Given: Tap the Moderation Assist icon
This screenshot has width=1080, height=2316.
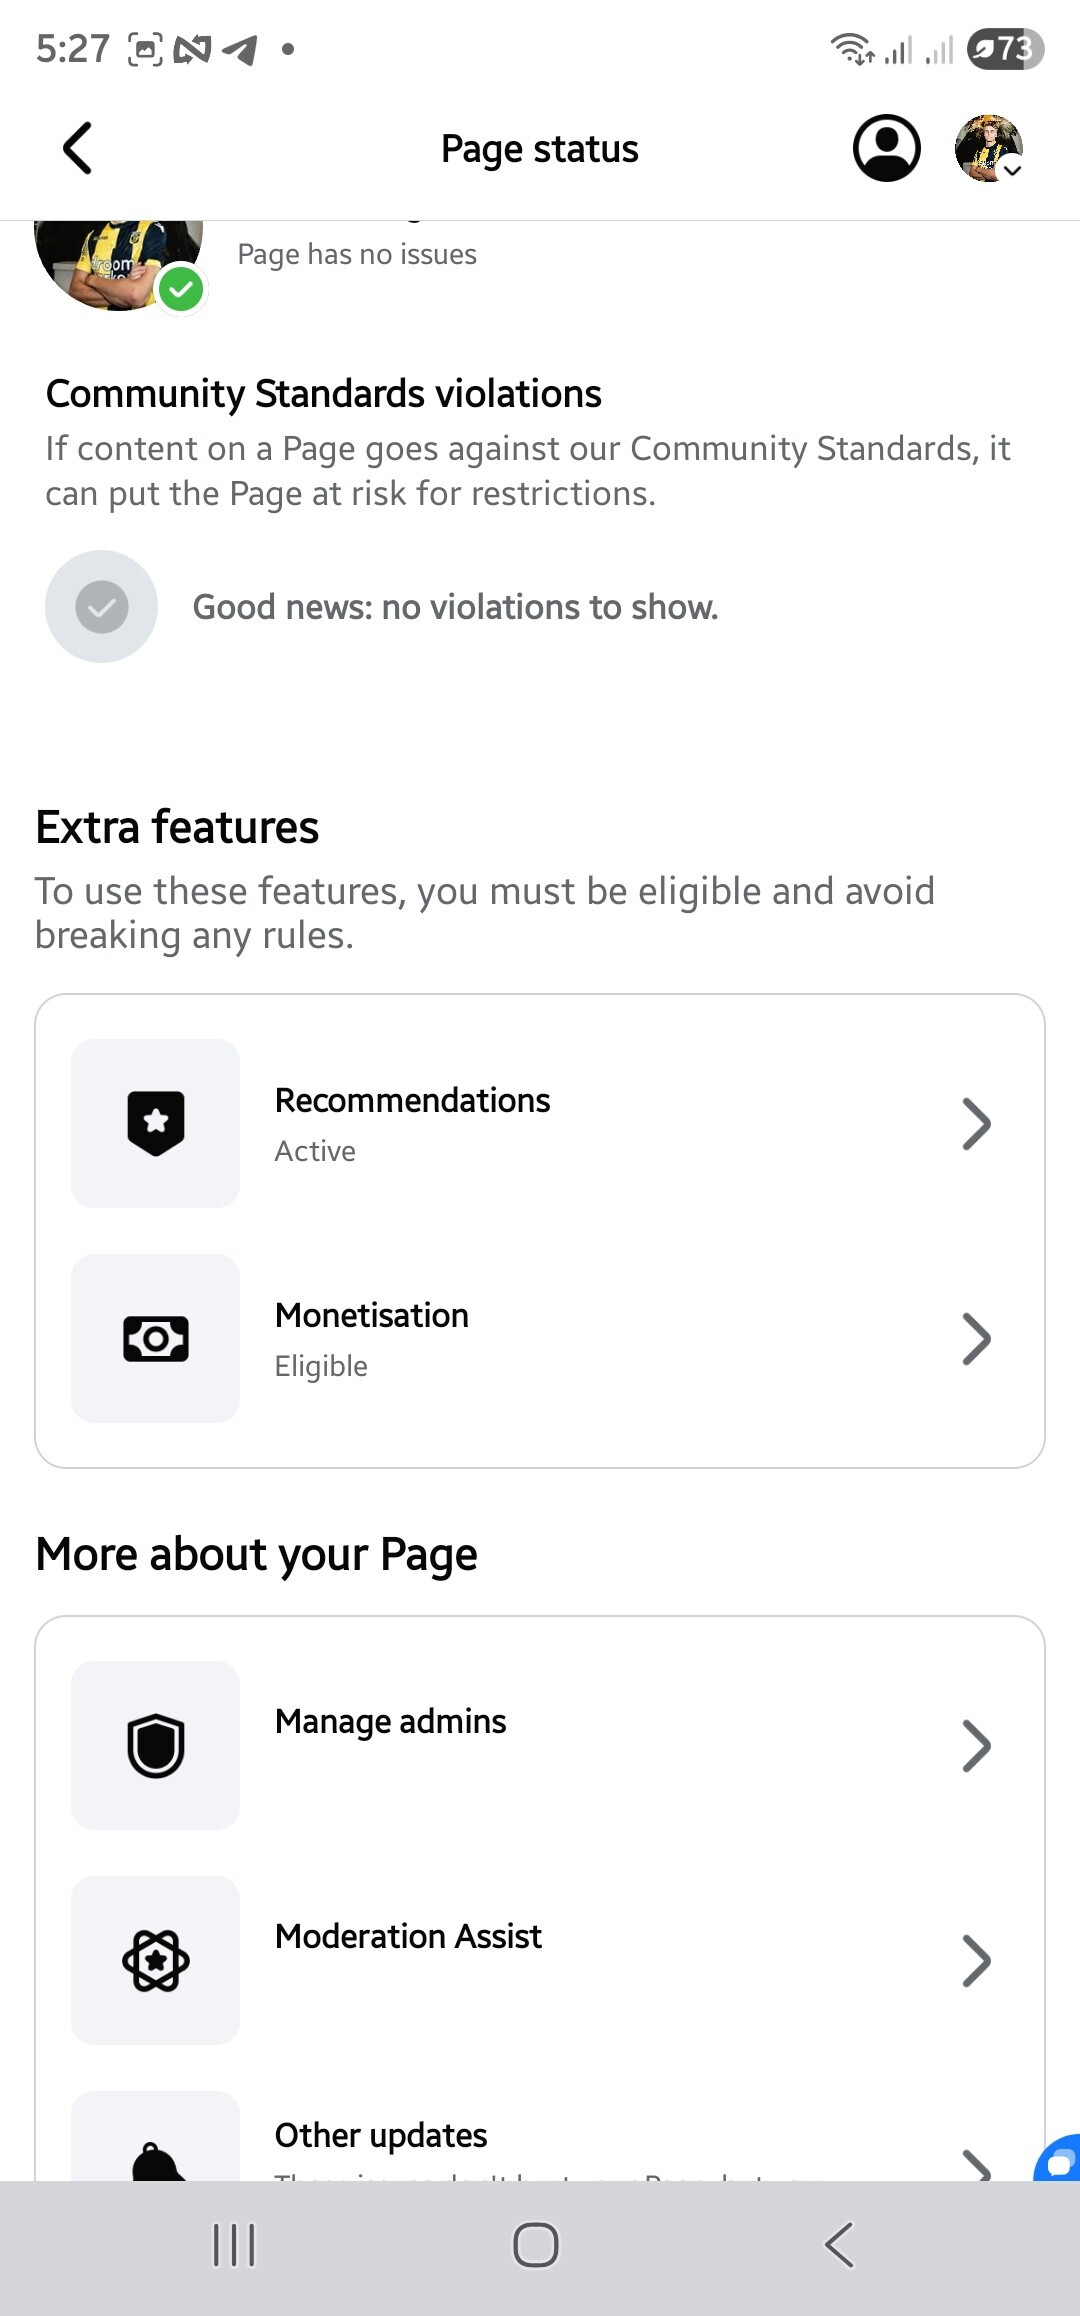Looking at the screenshot, I should pyautogui.click(x=156, y=1960).
